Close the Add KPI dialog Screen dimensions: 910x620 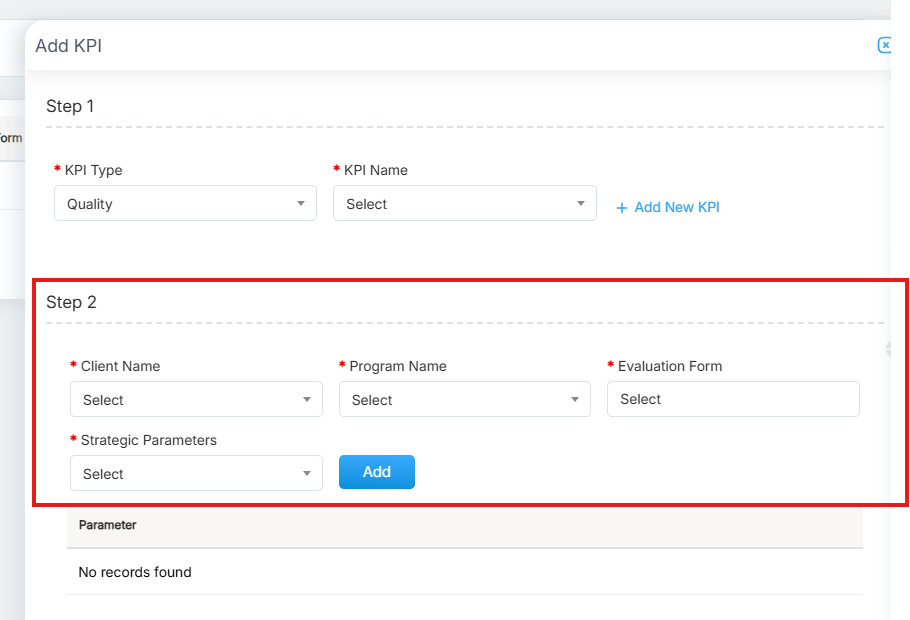pyautogui.click(x=884, y=45)
